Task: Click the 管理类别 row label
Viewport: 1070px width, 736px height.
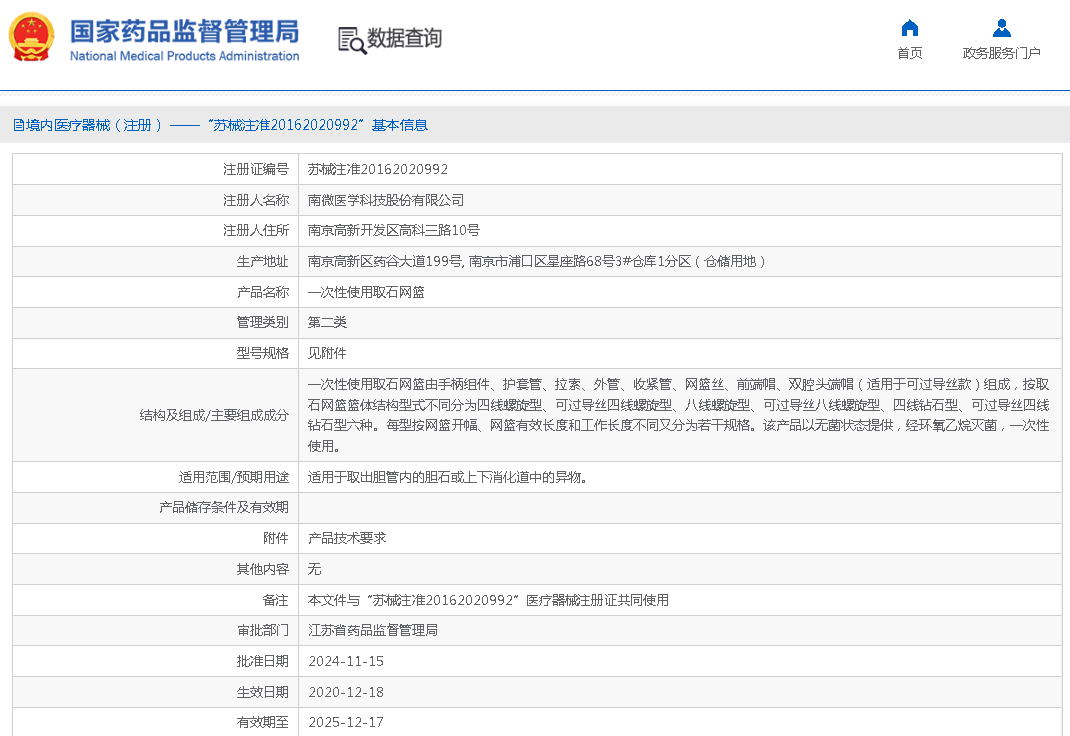Action: point(263,322)
